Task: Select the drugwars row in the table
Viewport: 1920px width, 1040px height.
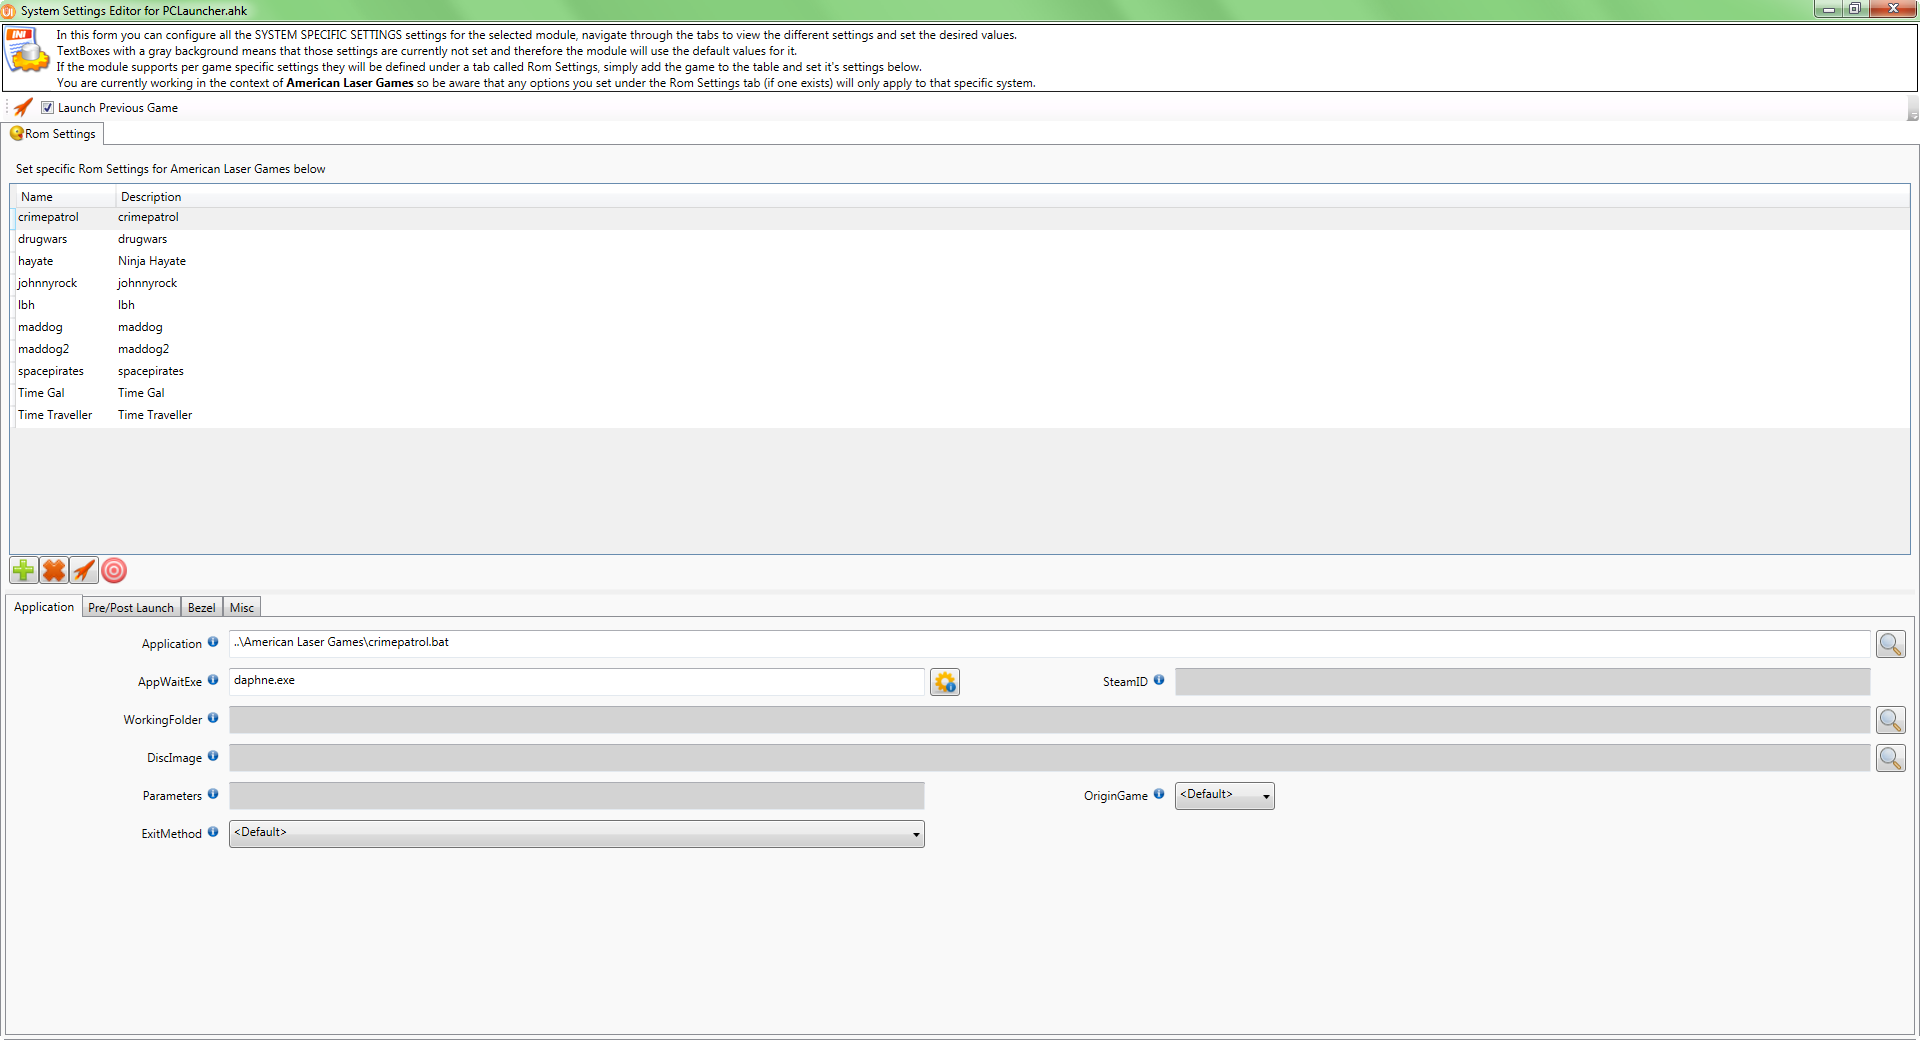Action: point(43,240)
